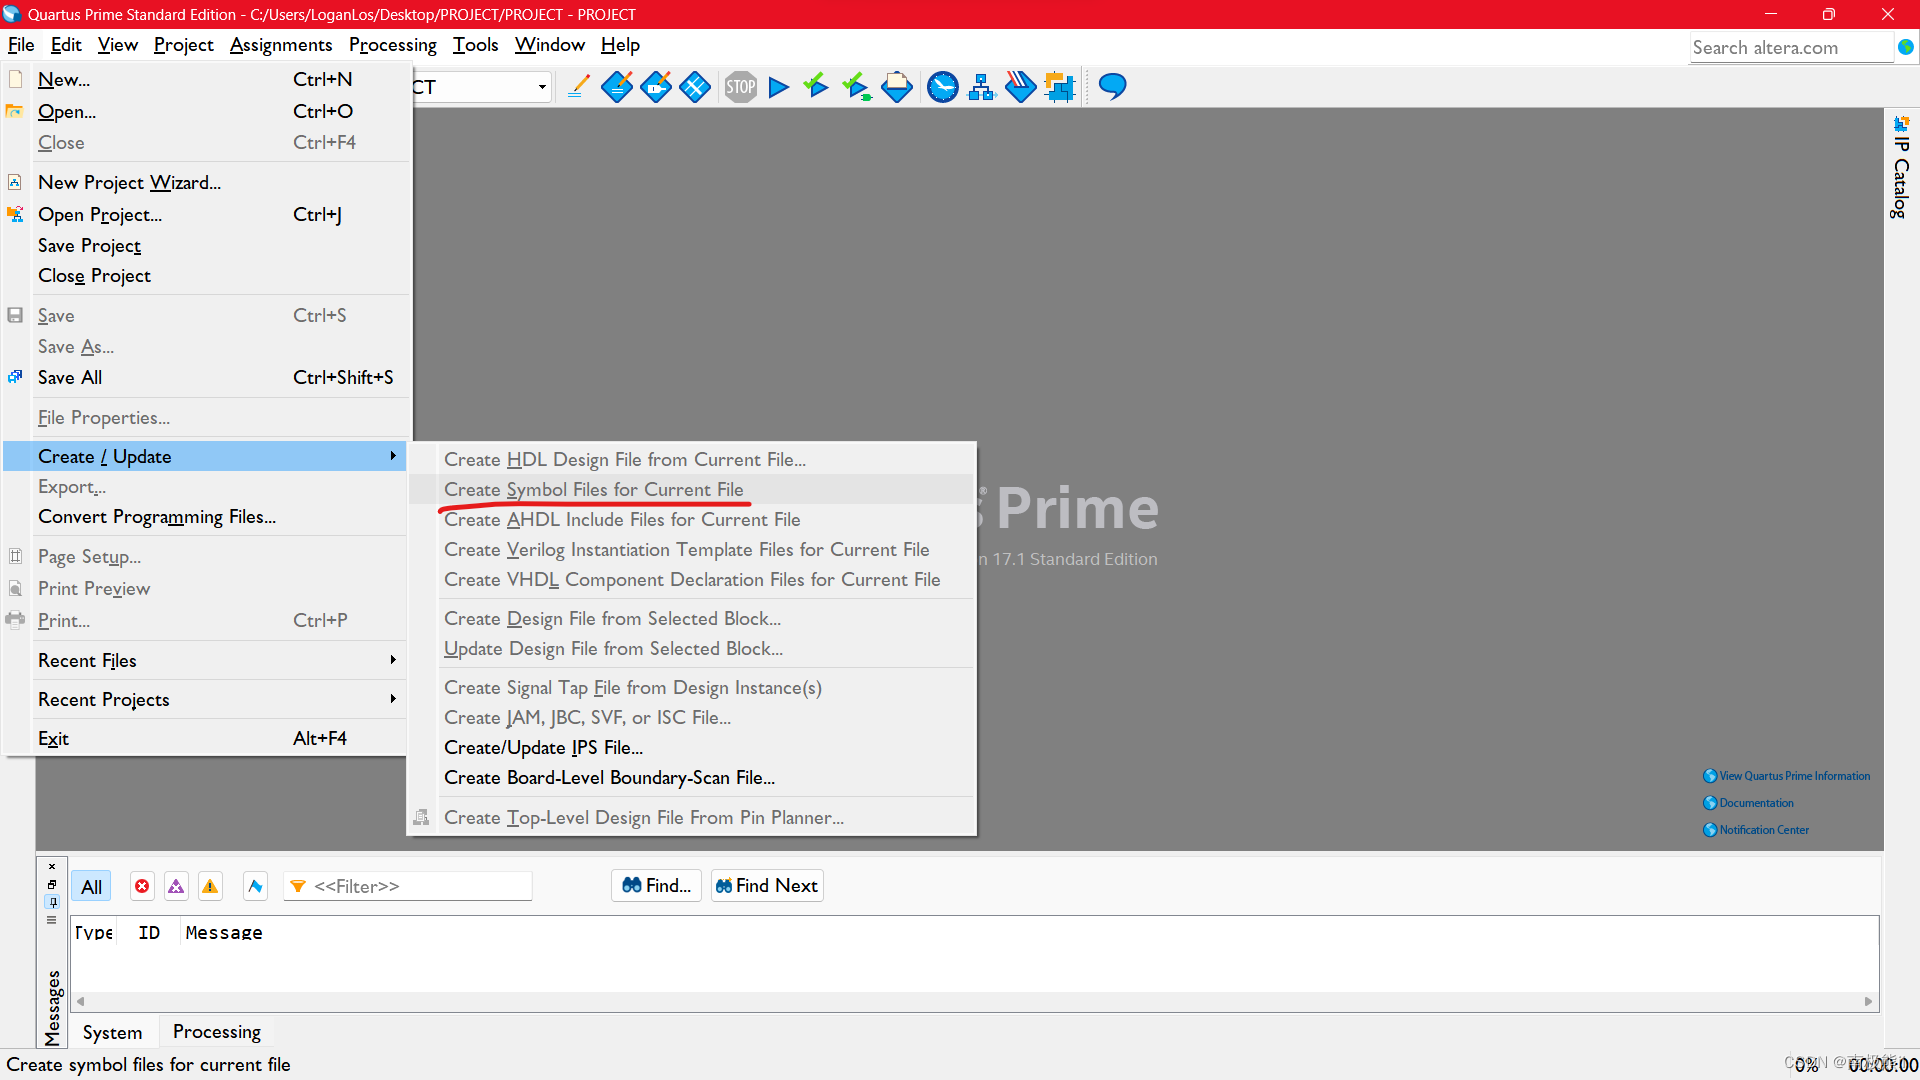Open the project selector dropdown arrow
The width and height of the screenshot is (1920, 1080).
click(x=542, y=87)
